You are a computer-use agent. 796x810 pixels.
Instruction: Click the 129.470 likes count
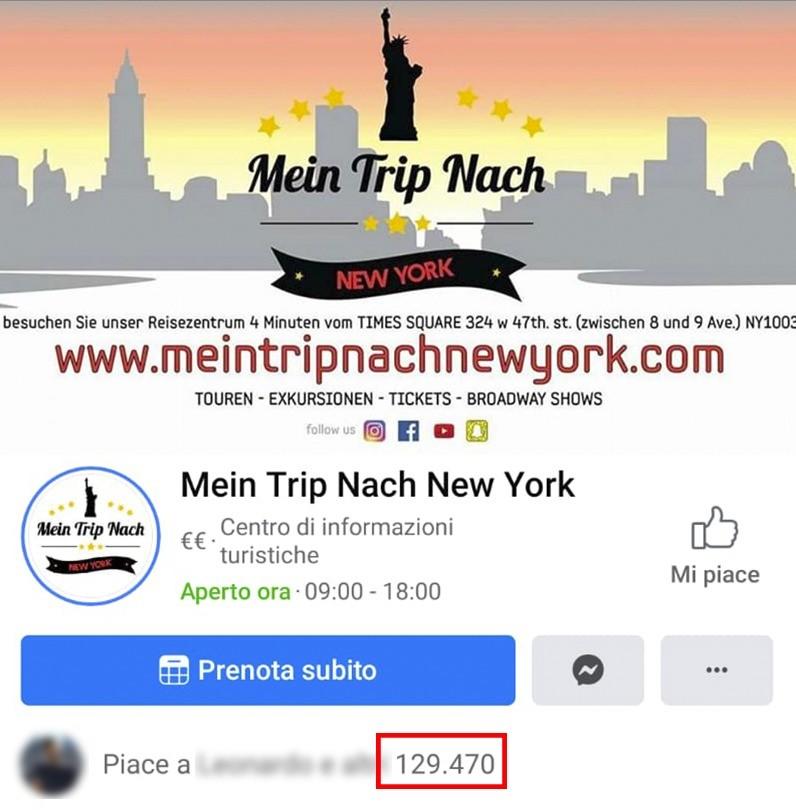(445, 764)
